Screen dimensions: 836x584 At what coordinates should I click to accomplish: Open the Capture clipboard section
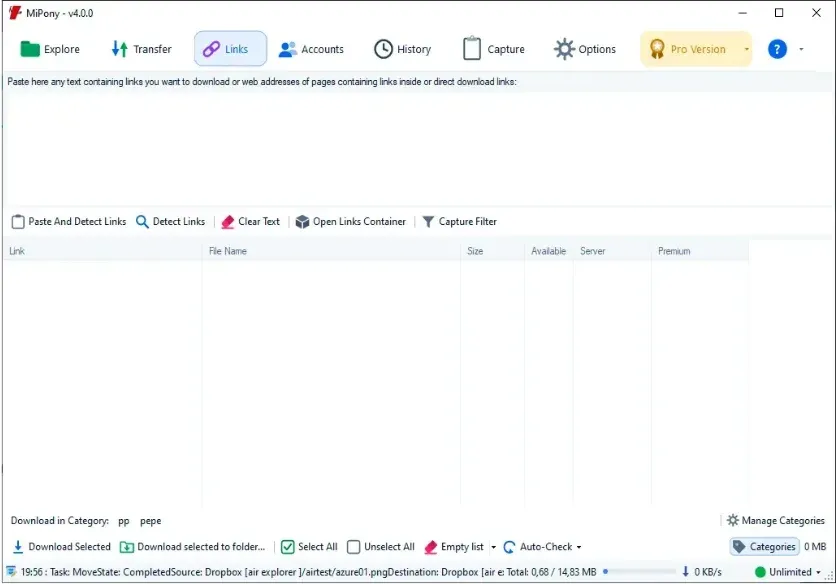click(x=494, y=49)
